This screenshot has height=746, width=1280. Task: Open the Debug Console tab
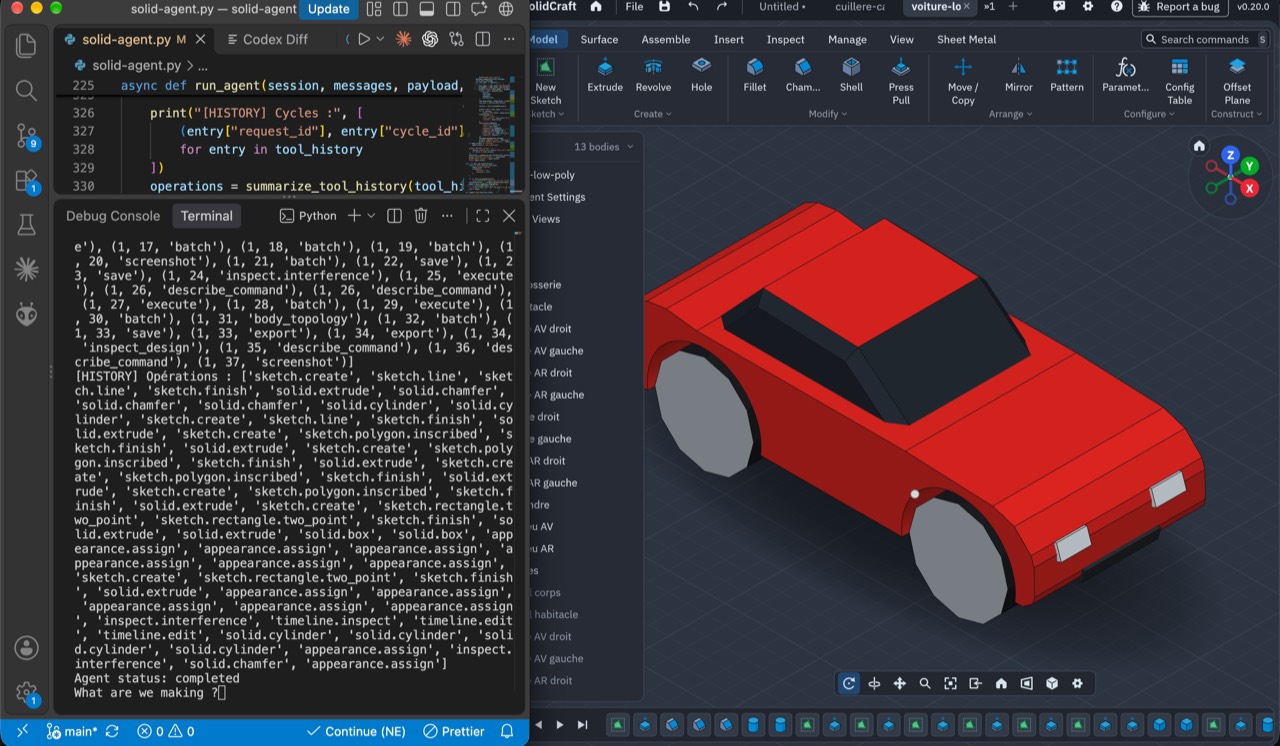click(113, 216)
